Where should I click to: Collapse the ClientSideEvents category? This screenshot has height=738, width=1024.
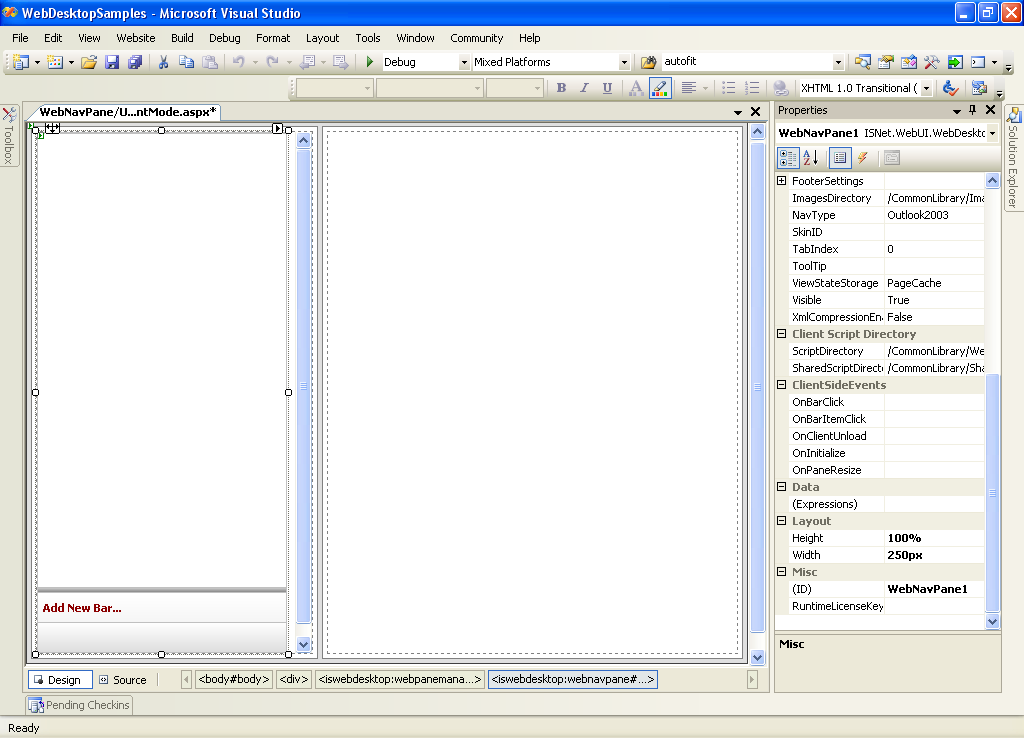tap(782, 385)
